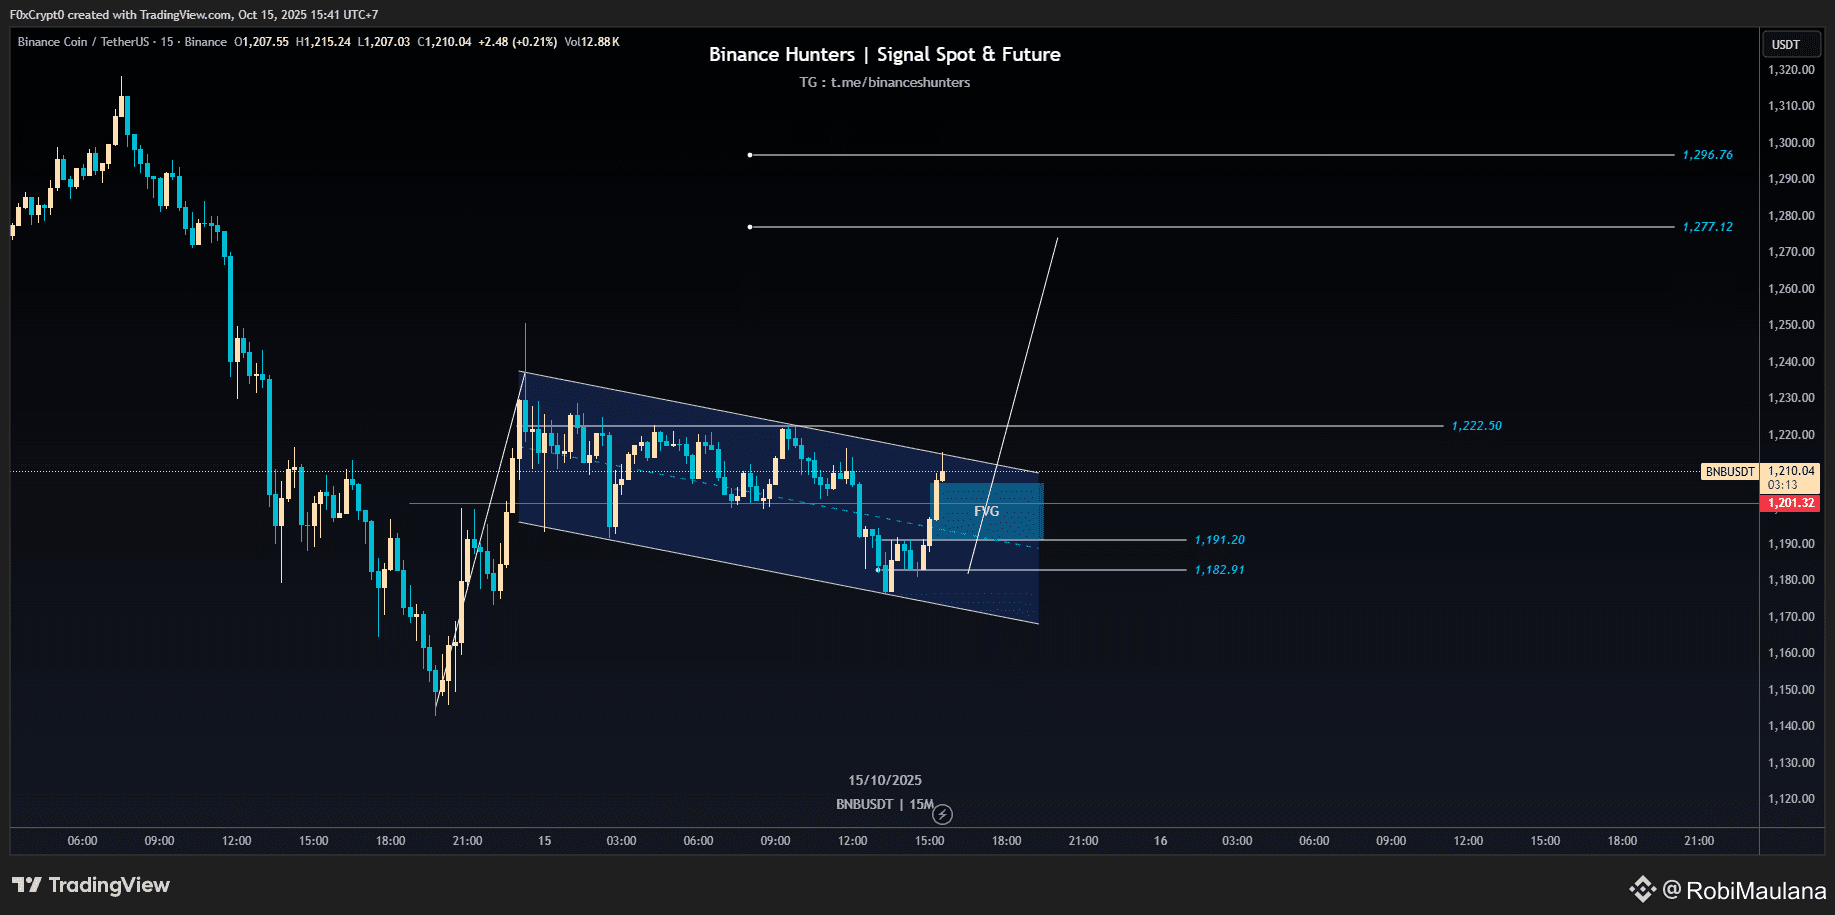
Task: Click the 1,120.00 price axis label
Action: pos(1791,799)
